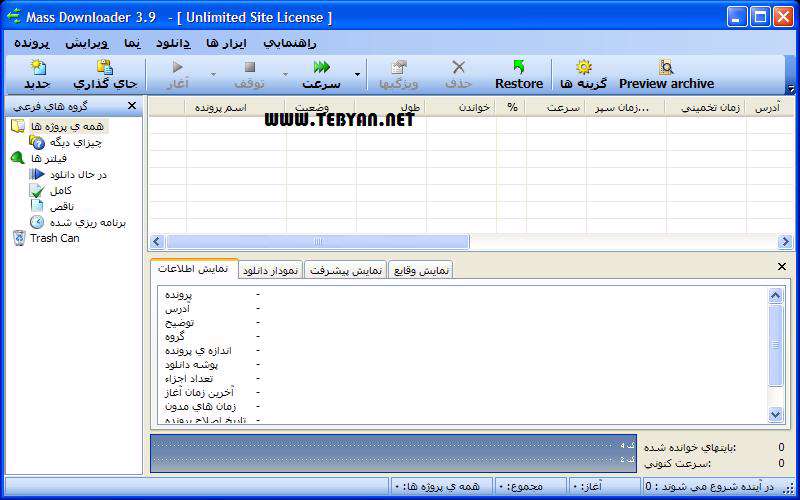The image size is (800, 500).
Task: Click the پوشه دانلود info row
Action: (x=212, y=365)
